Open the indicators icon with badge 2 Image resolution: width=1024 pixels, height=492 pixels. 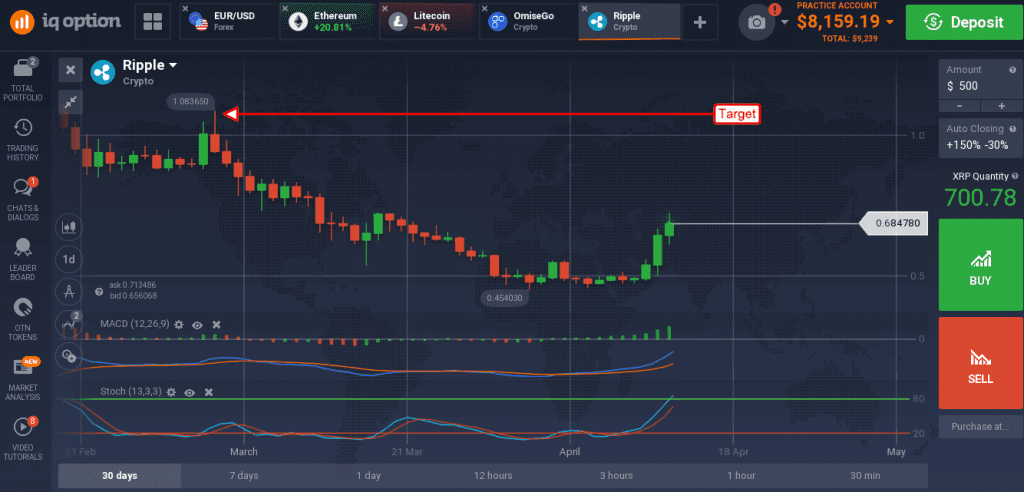coord(69,323)
